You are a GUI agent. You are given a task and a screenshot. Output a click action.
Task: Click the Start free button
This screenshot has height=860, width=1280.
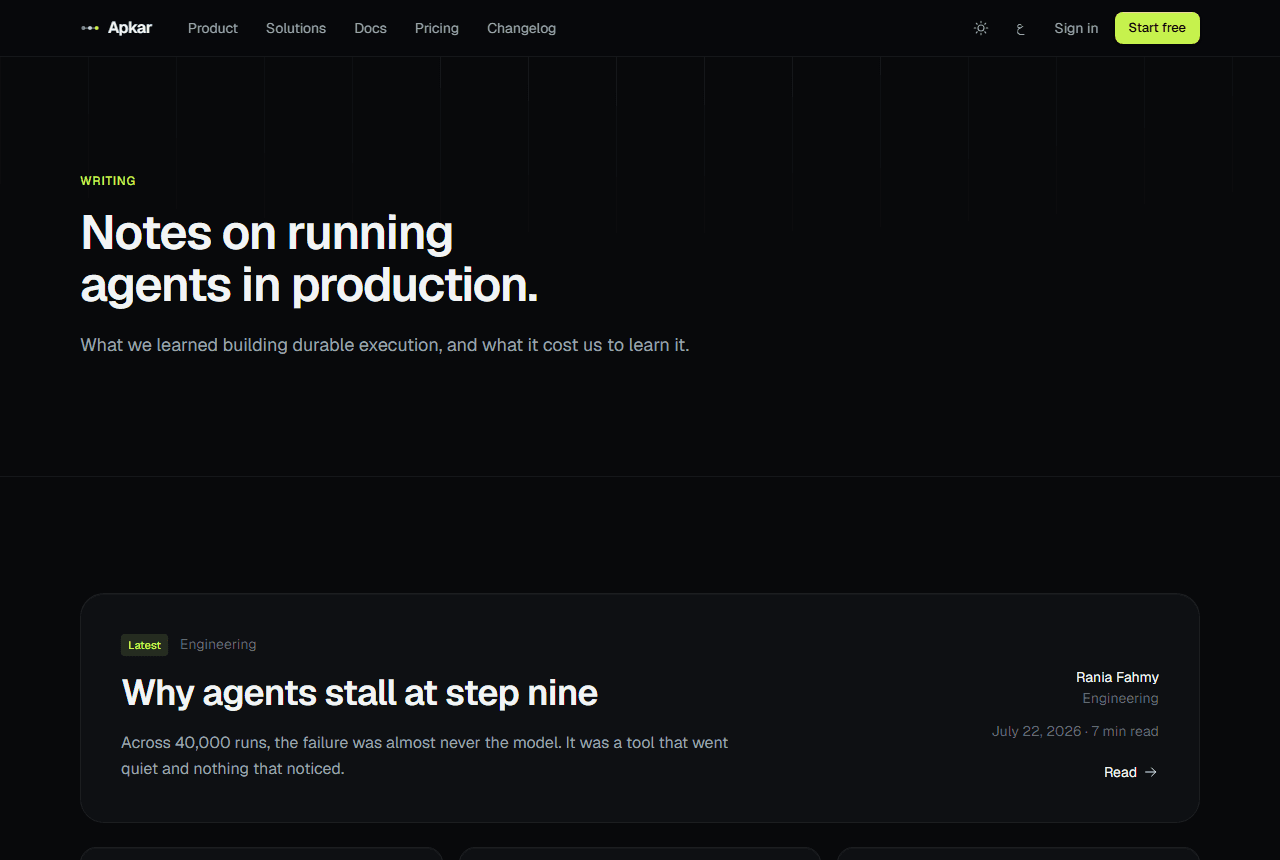coord(1157,28)
